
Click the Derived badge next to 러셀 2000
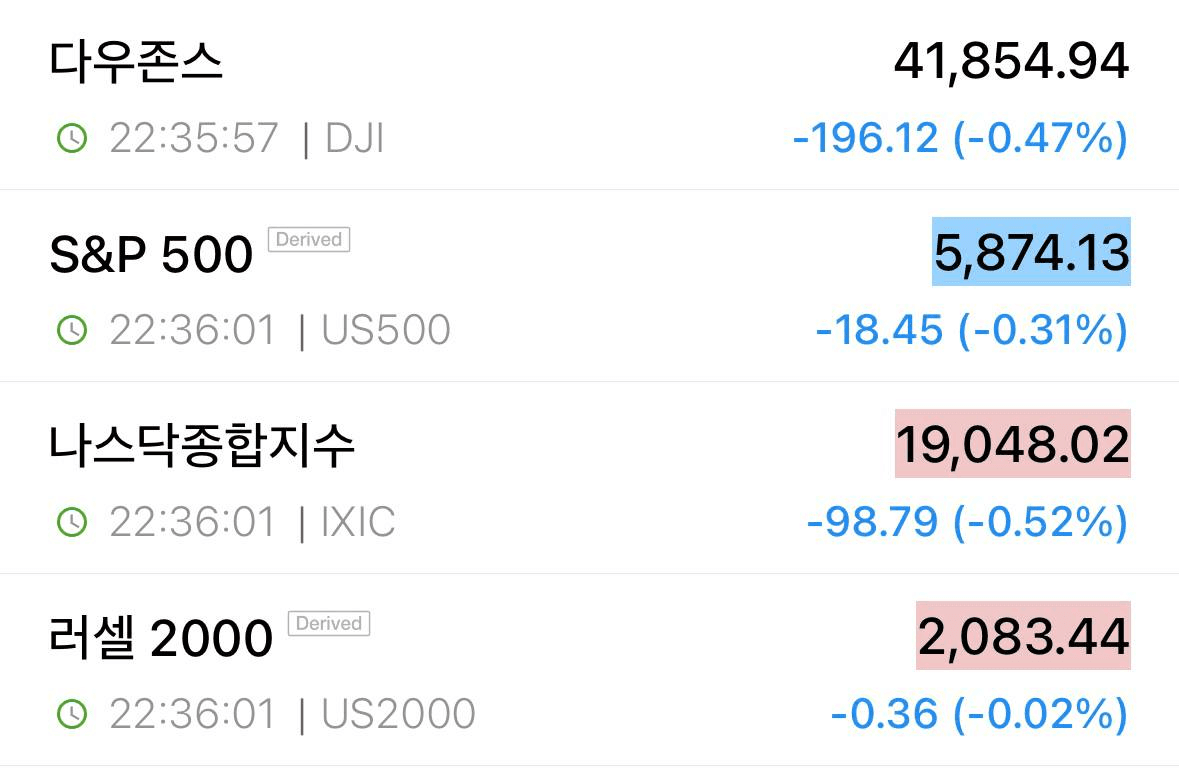click(329, 623)
